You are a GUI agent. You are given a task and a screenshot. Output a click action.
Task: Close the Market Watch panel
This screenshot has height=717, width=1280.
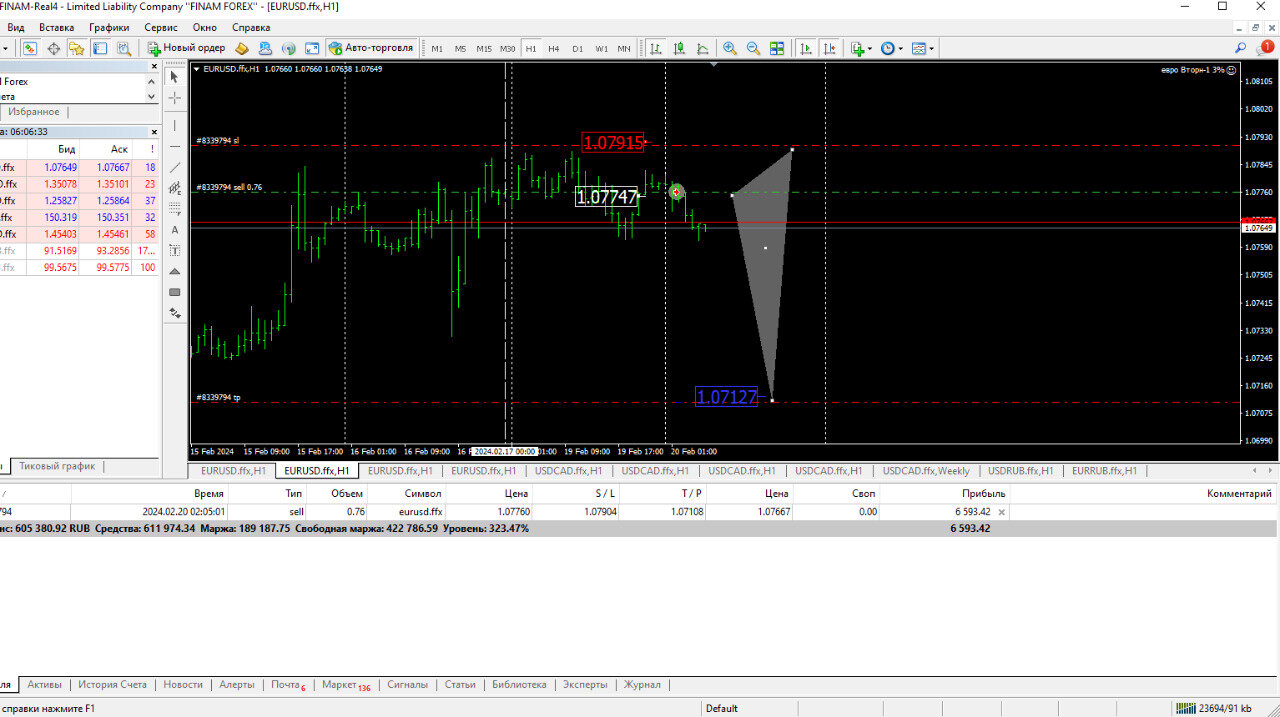coord(154,132)
